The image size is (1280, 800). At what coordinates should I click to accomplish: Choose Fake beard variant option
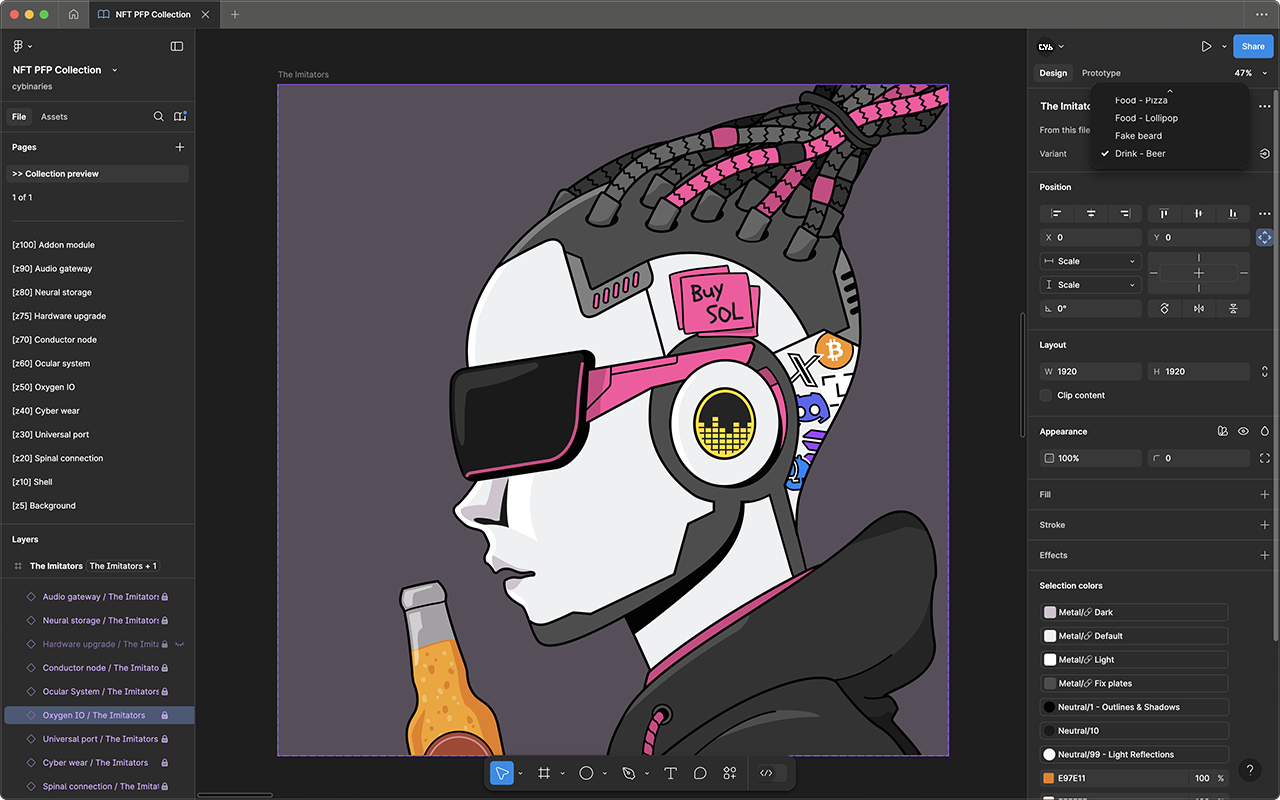pyautogui.click(x=1138, y=136)
